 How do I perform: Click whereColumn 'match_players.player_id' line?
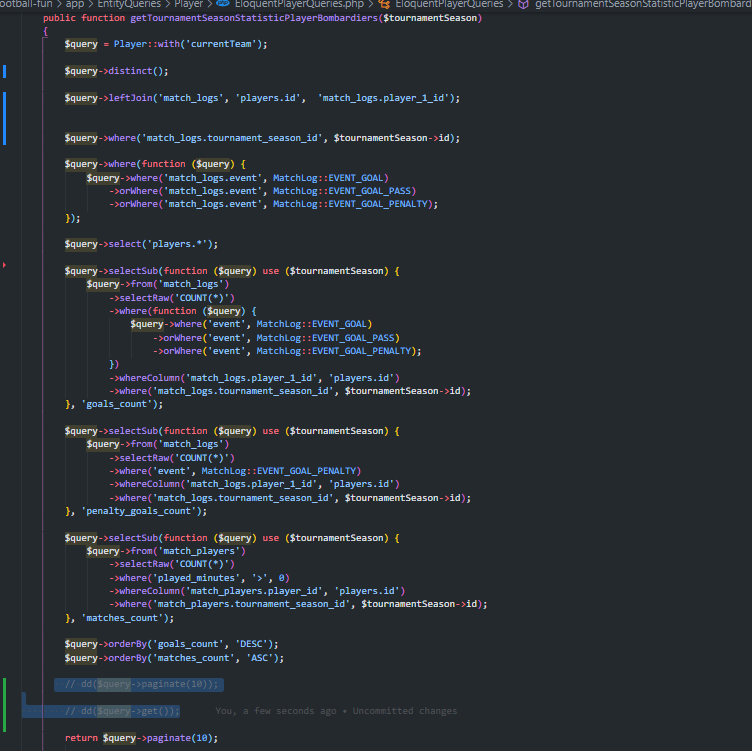click(x=257, y=591)
